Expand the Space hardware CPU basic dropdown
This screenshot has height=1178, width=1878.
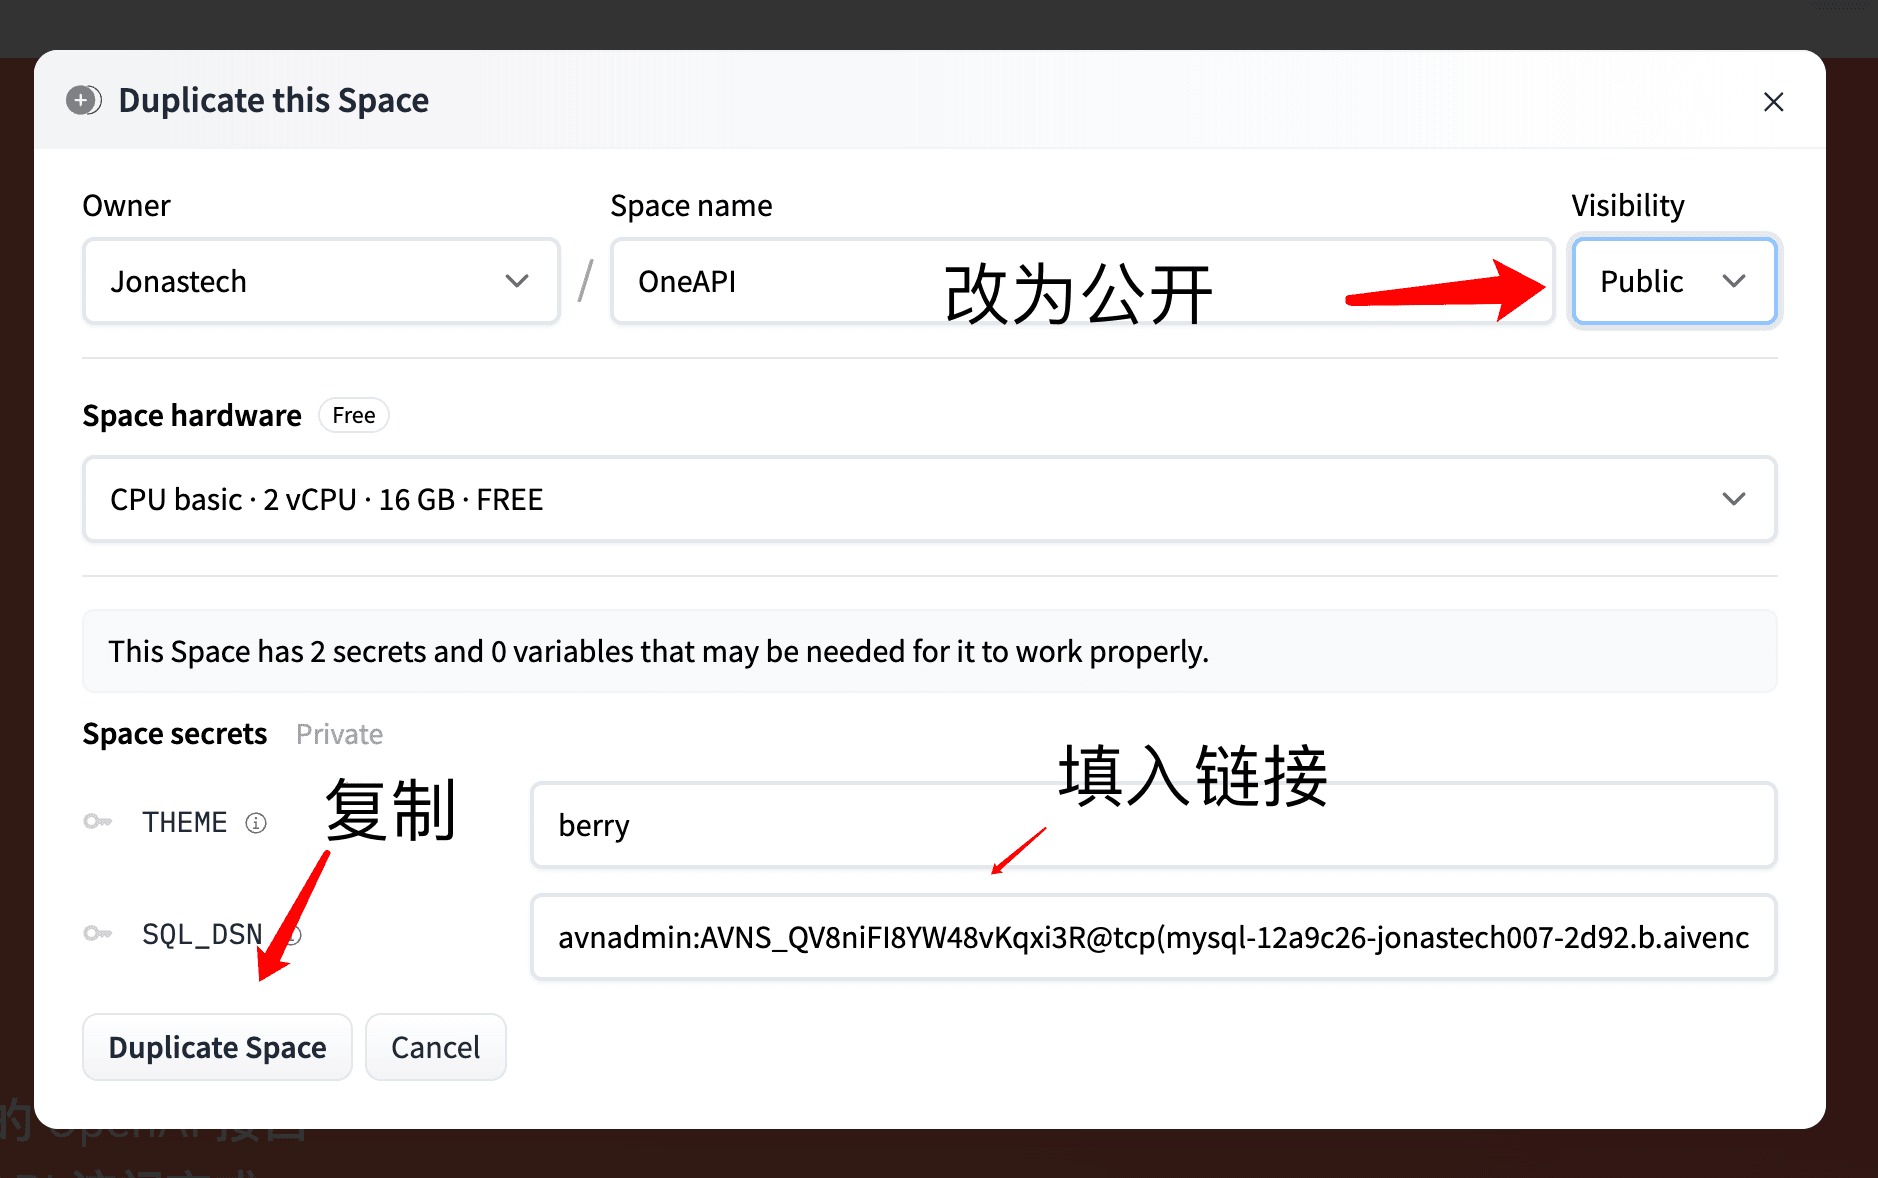click(x=929, y=499)
